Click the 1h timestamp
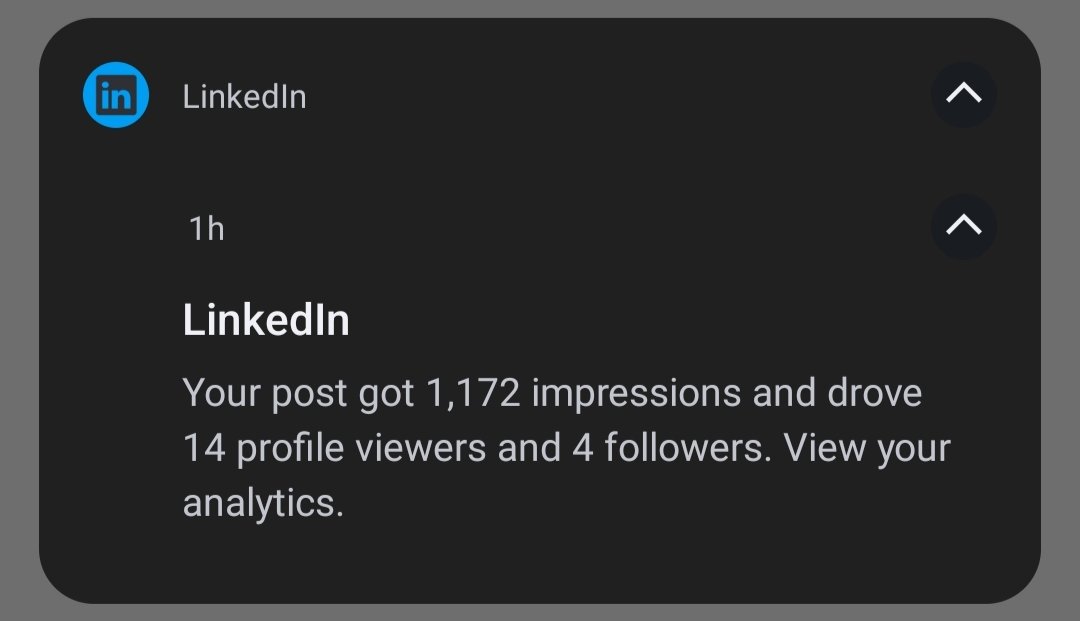This screenshot has width=1080, height=621. tap(207, 229)
